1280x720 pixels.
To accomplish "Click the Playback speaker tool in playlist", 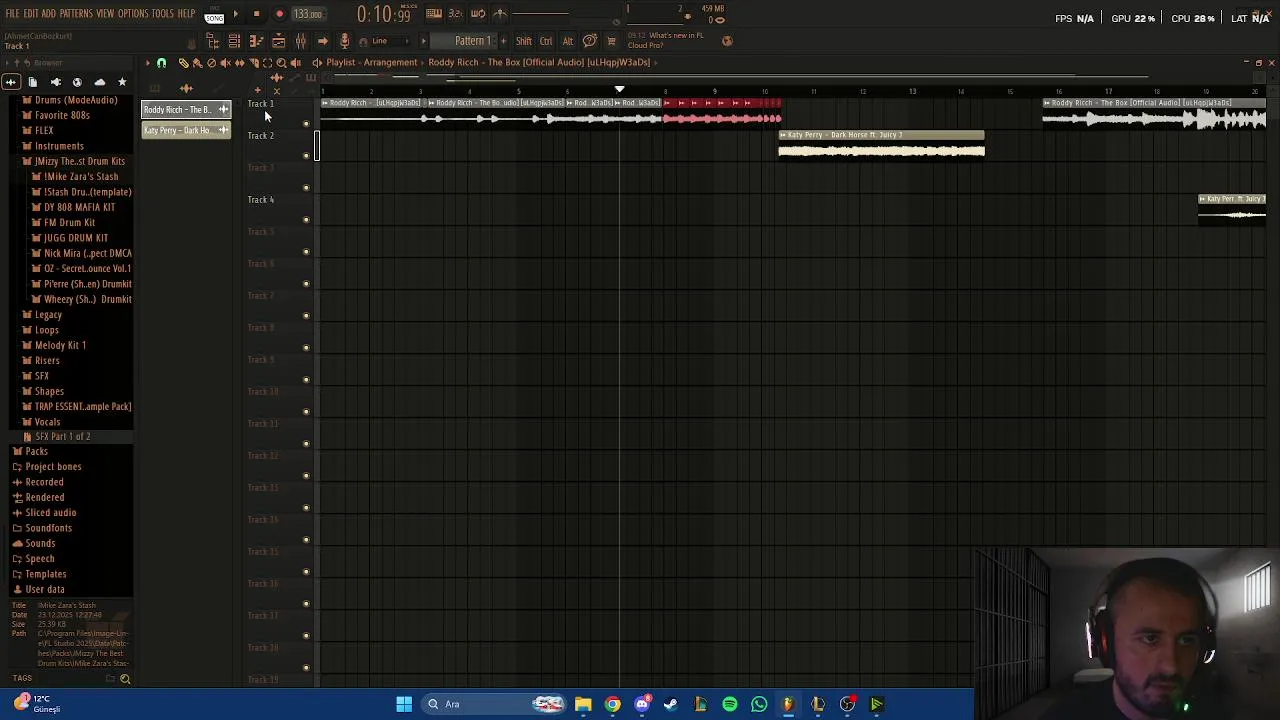I will point(295,62).
